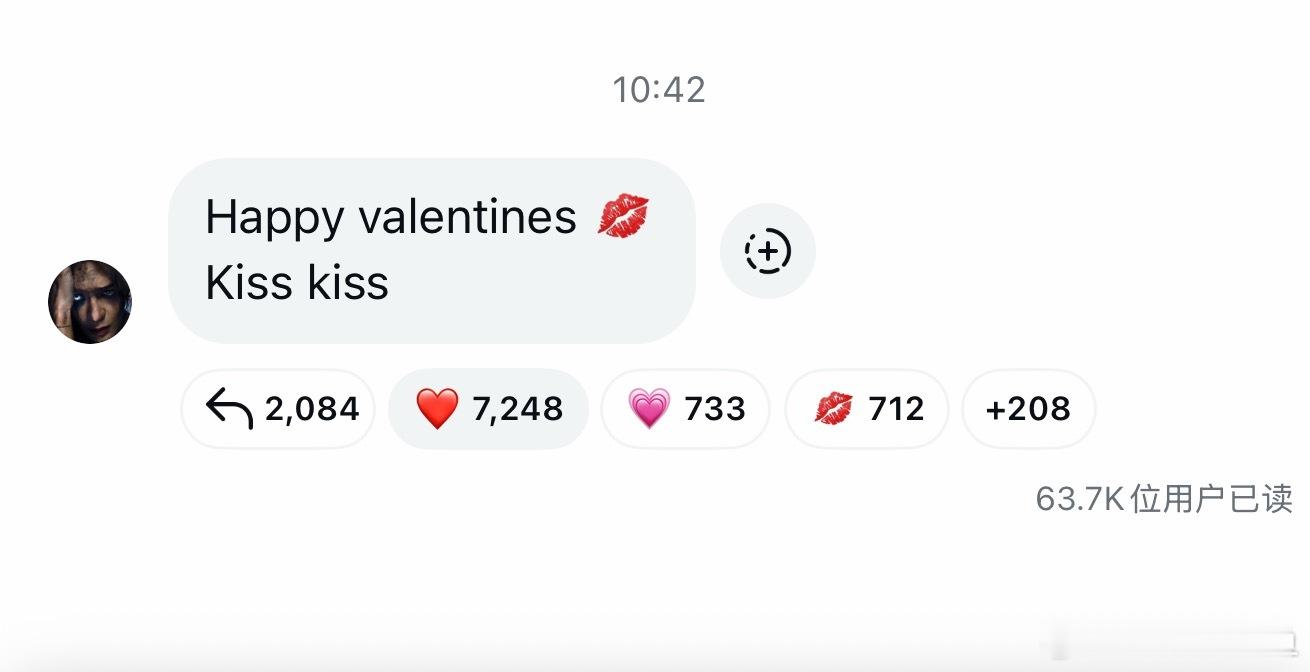This screenshot has width=1310, height=672.
Task: Click the 10:42 timestamp
Action: click(659, 90)
